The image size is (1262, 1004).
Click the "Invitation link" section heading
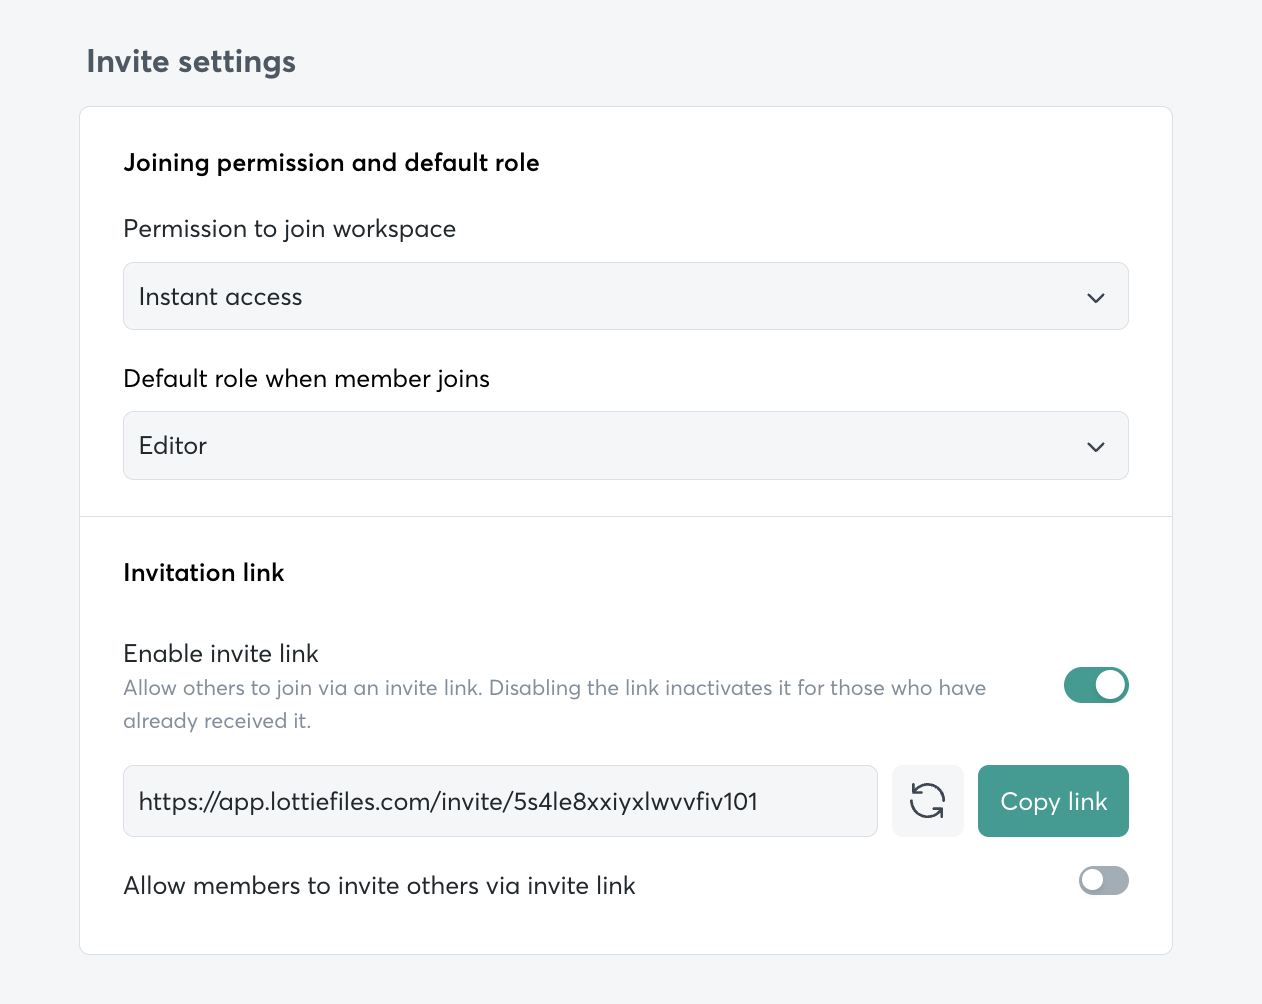point(204,573)
